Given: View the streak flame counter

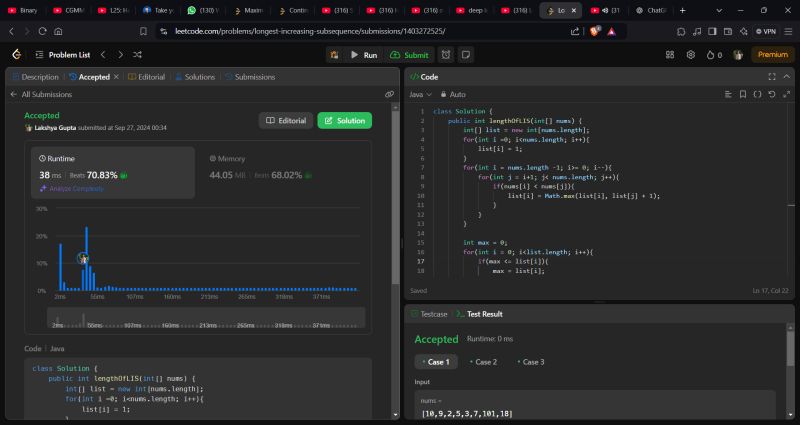Looking at the screenshot, I should click(x=714, y=55).
